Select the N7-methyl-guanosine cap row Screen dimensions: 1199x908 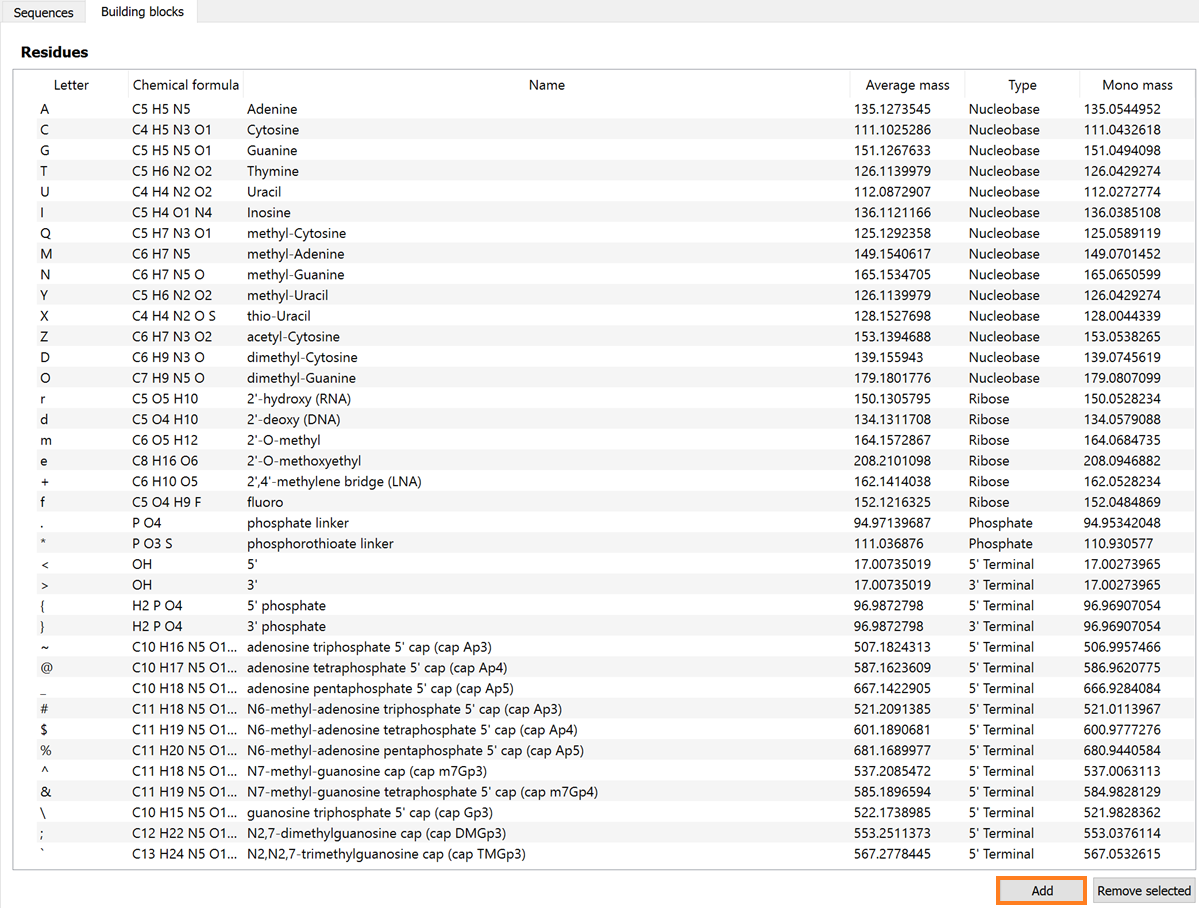[400, 771]
